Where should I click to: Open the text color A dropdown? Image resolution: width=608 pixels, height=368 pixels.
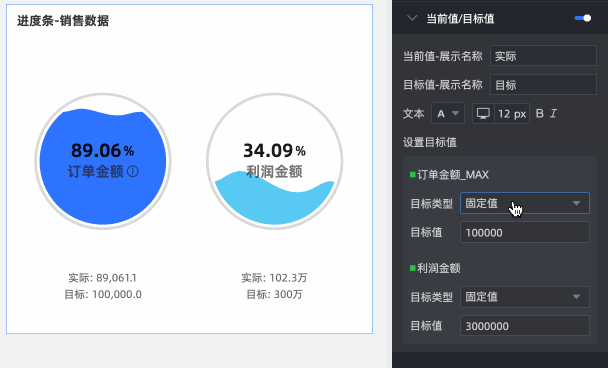(x=448, y=114)
